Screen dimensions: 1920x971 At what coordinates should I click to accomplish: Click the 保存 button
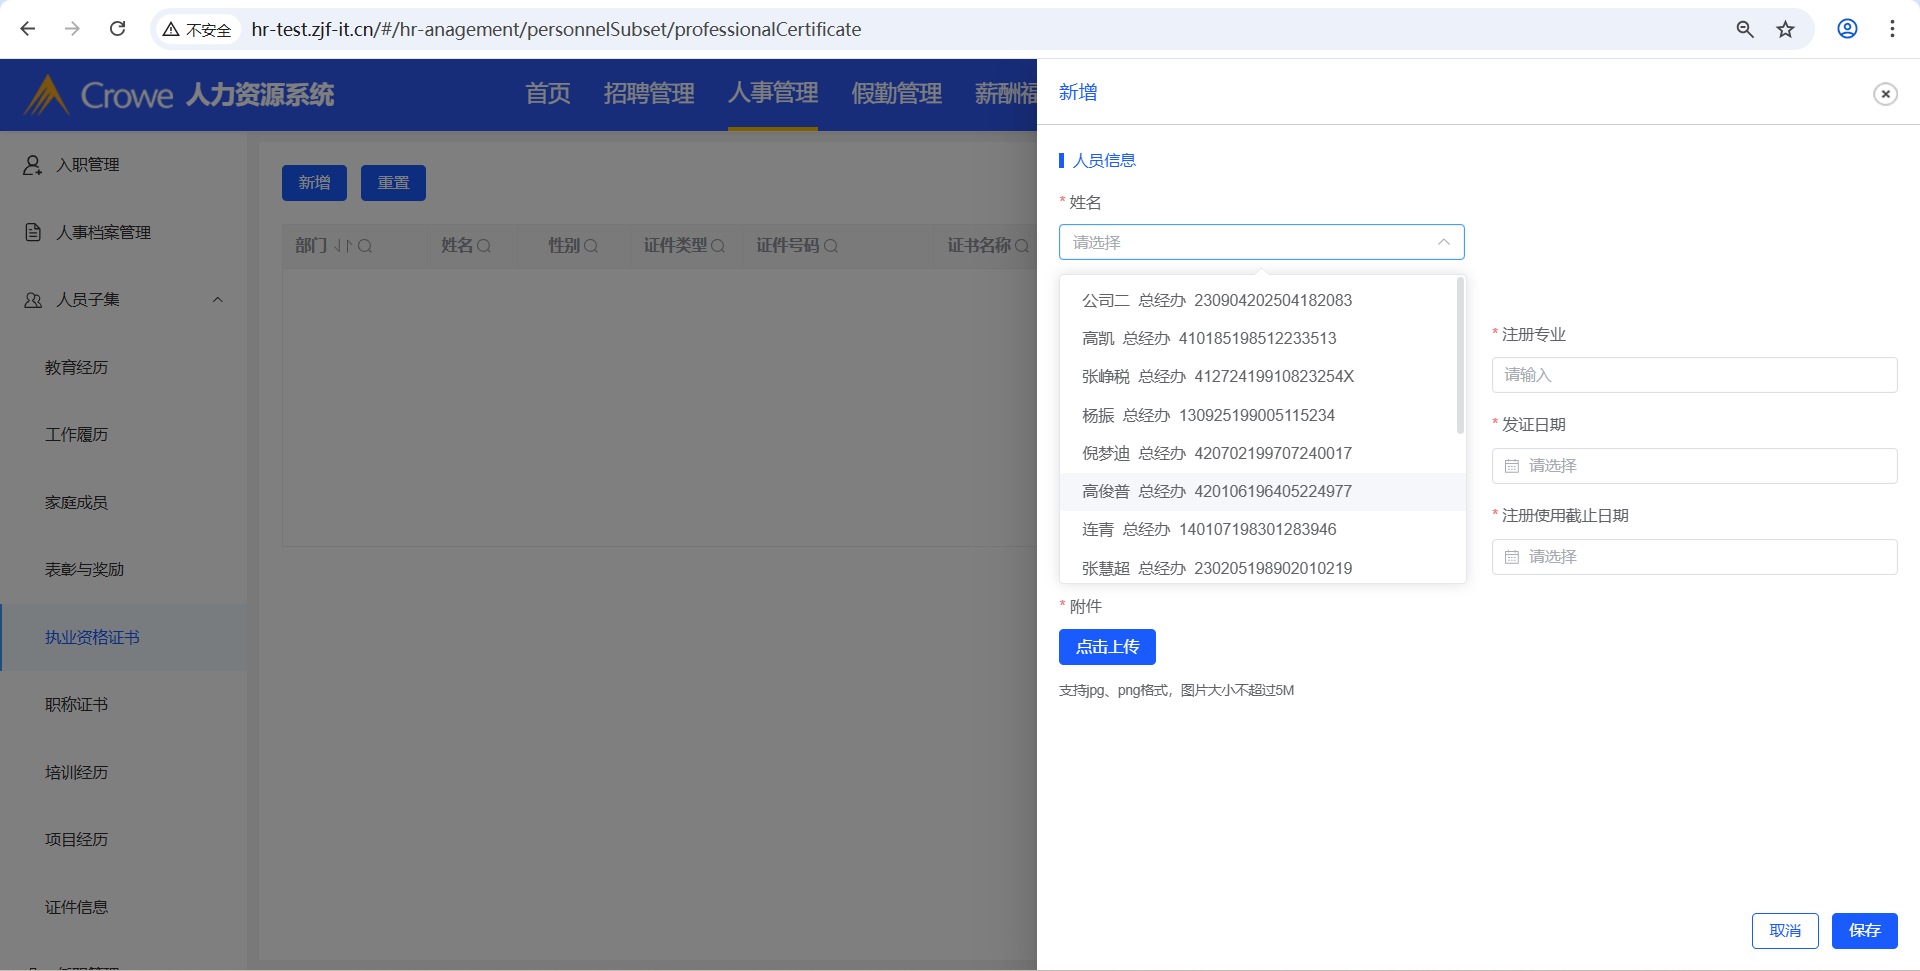(1864, 931)
